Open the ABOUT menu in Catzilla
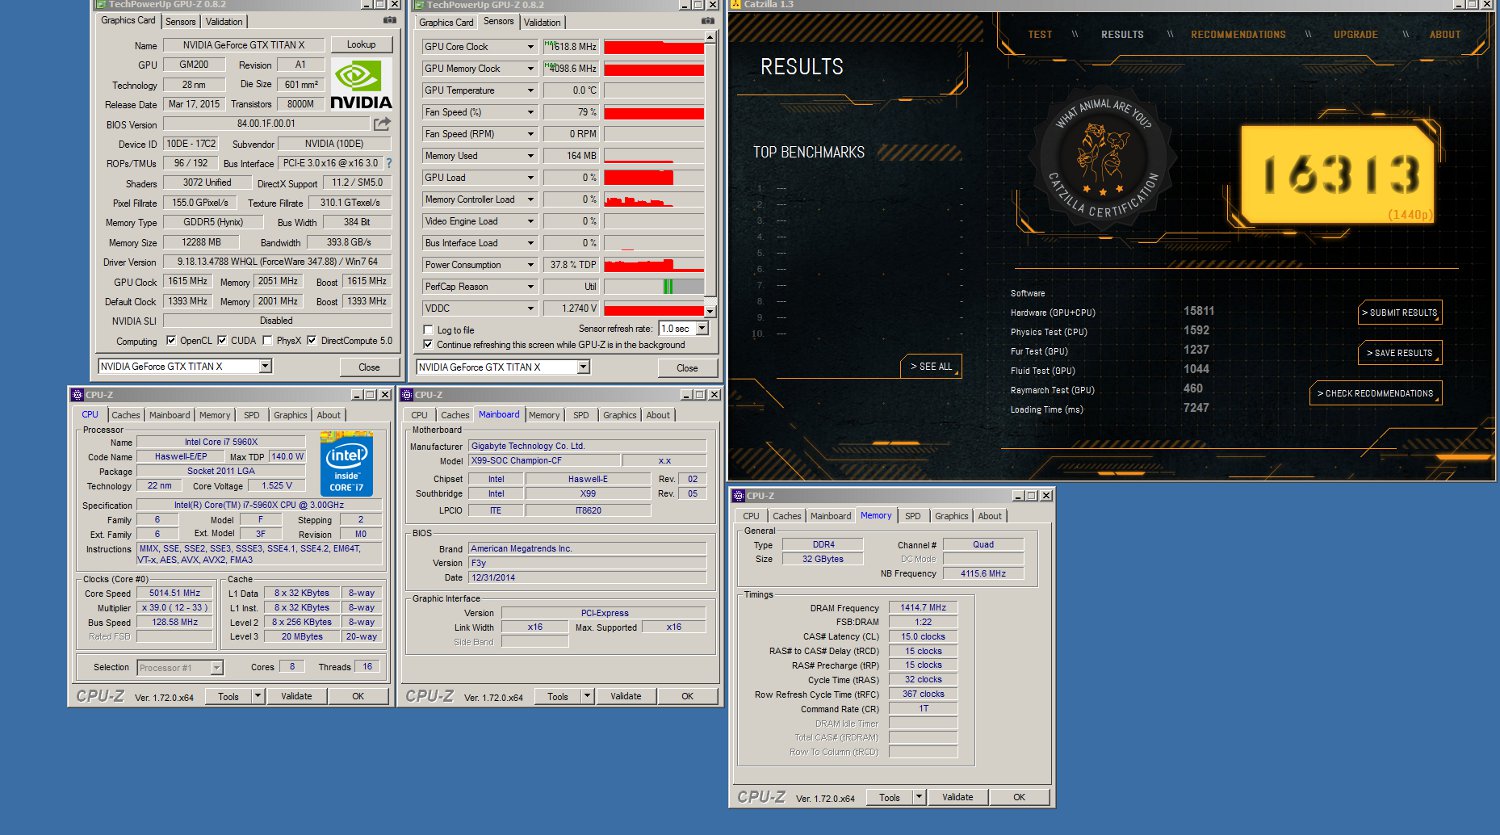 coord(1445,35)
